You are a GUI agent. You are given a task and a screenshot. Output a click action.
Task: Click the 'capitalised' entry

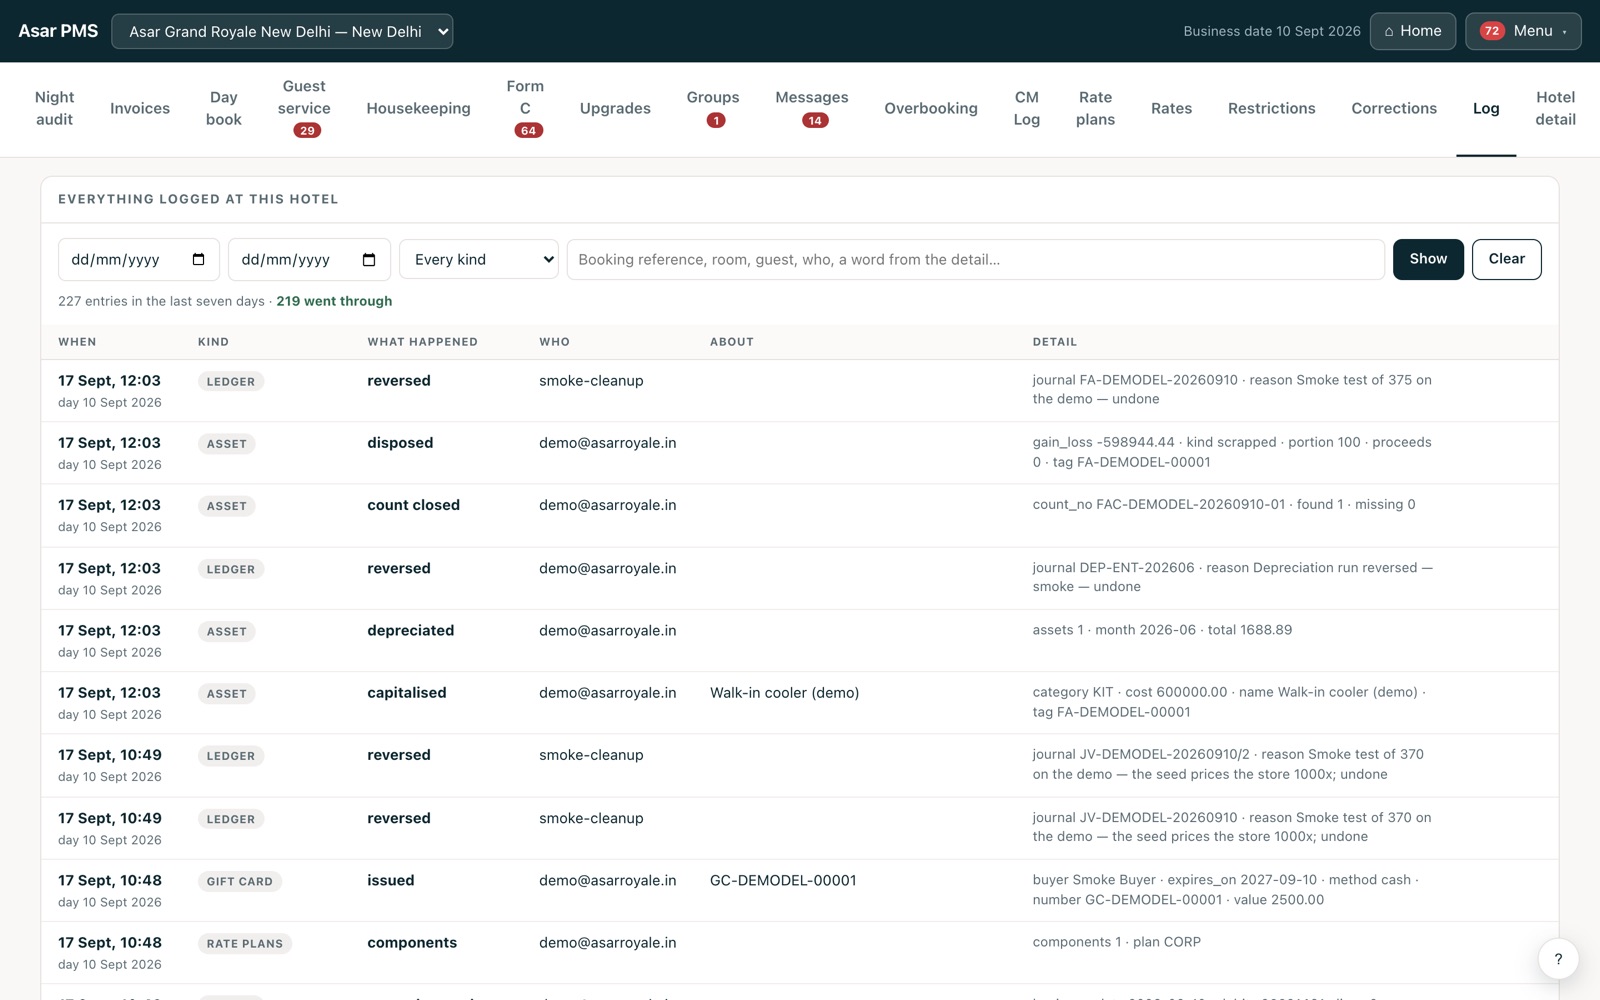click(x=406, y=692)
